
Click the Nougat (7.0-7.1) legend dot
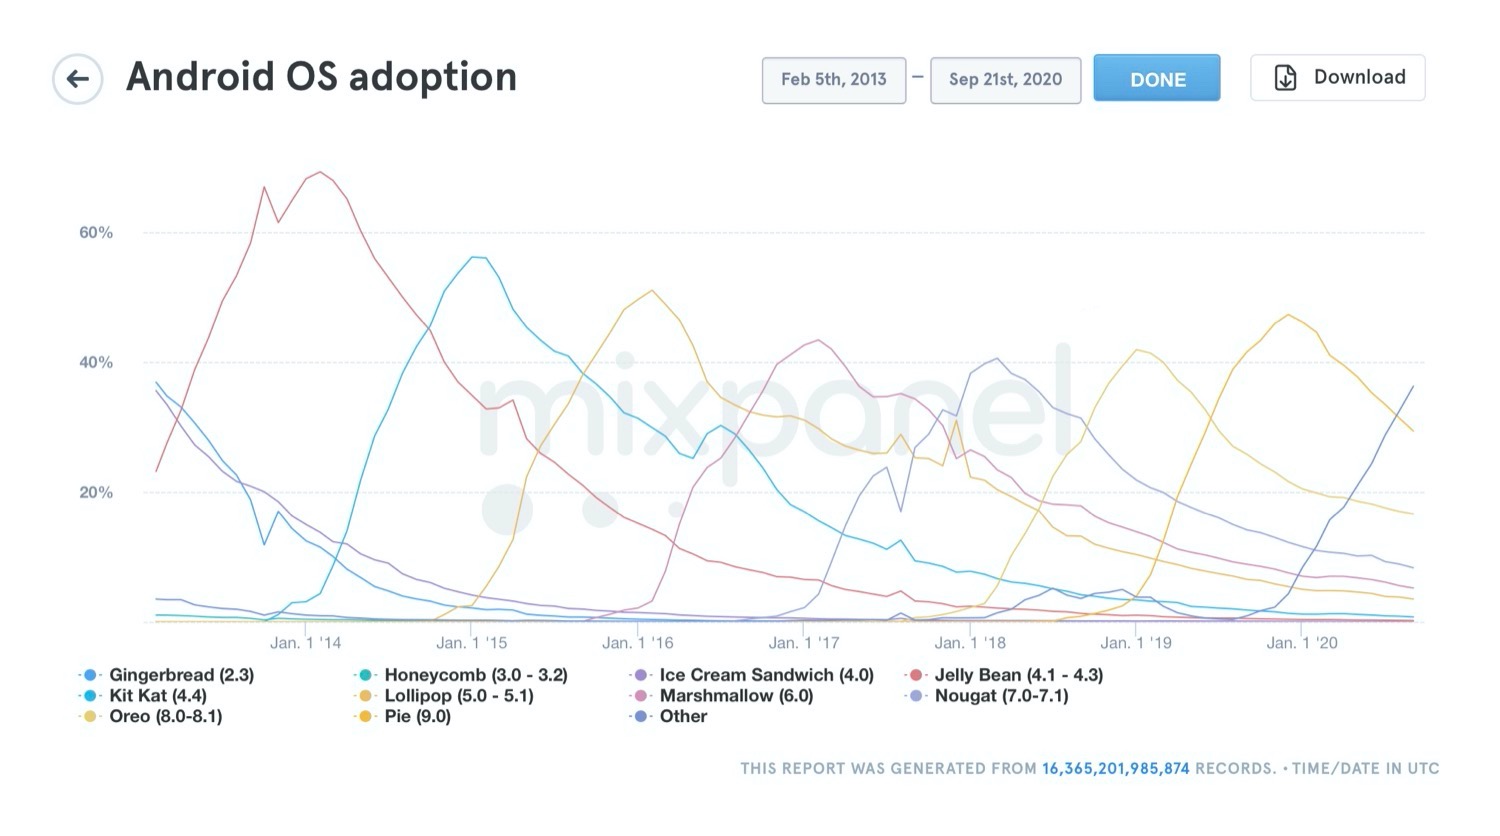coord(916,696)
